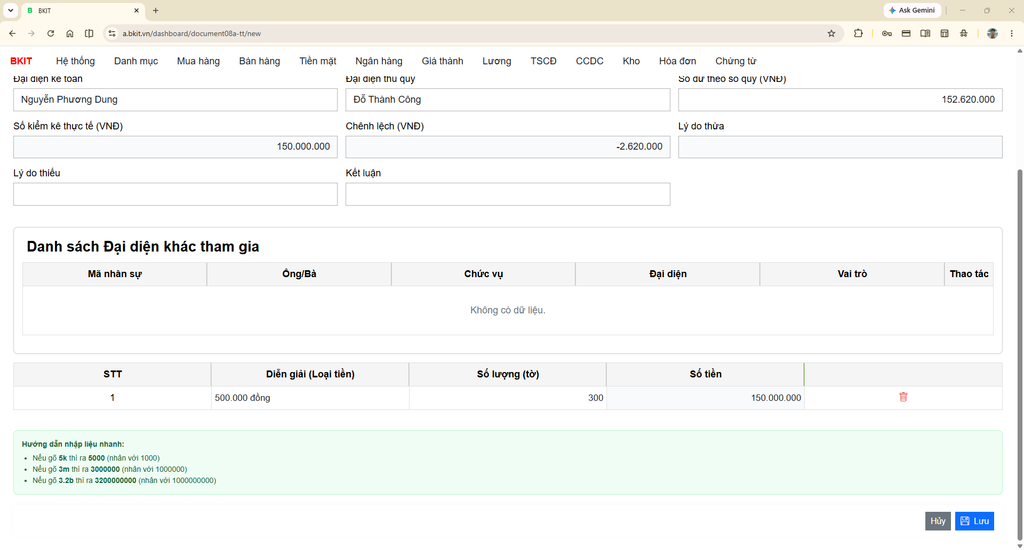The width and height of the screenshot is (1024, 550).
Task: Click the Chức vụ column header
Action: click(x=483, y=274)
